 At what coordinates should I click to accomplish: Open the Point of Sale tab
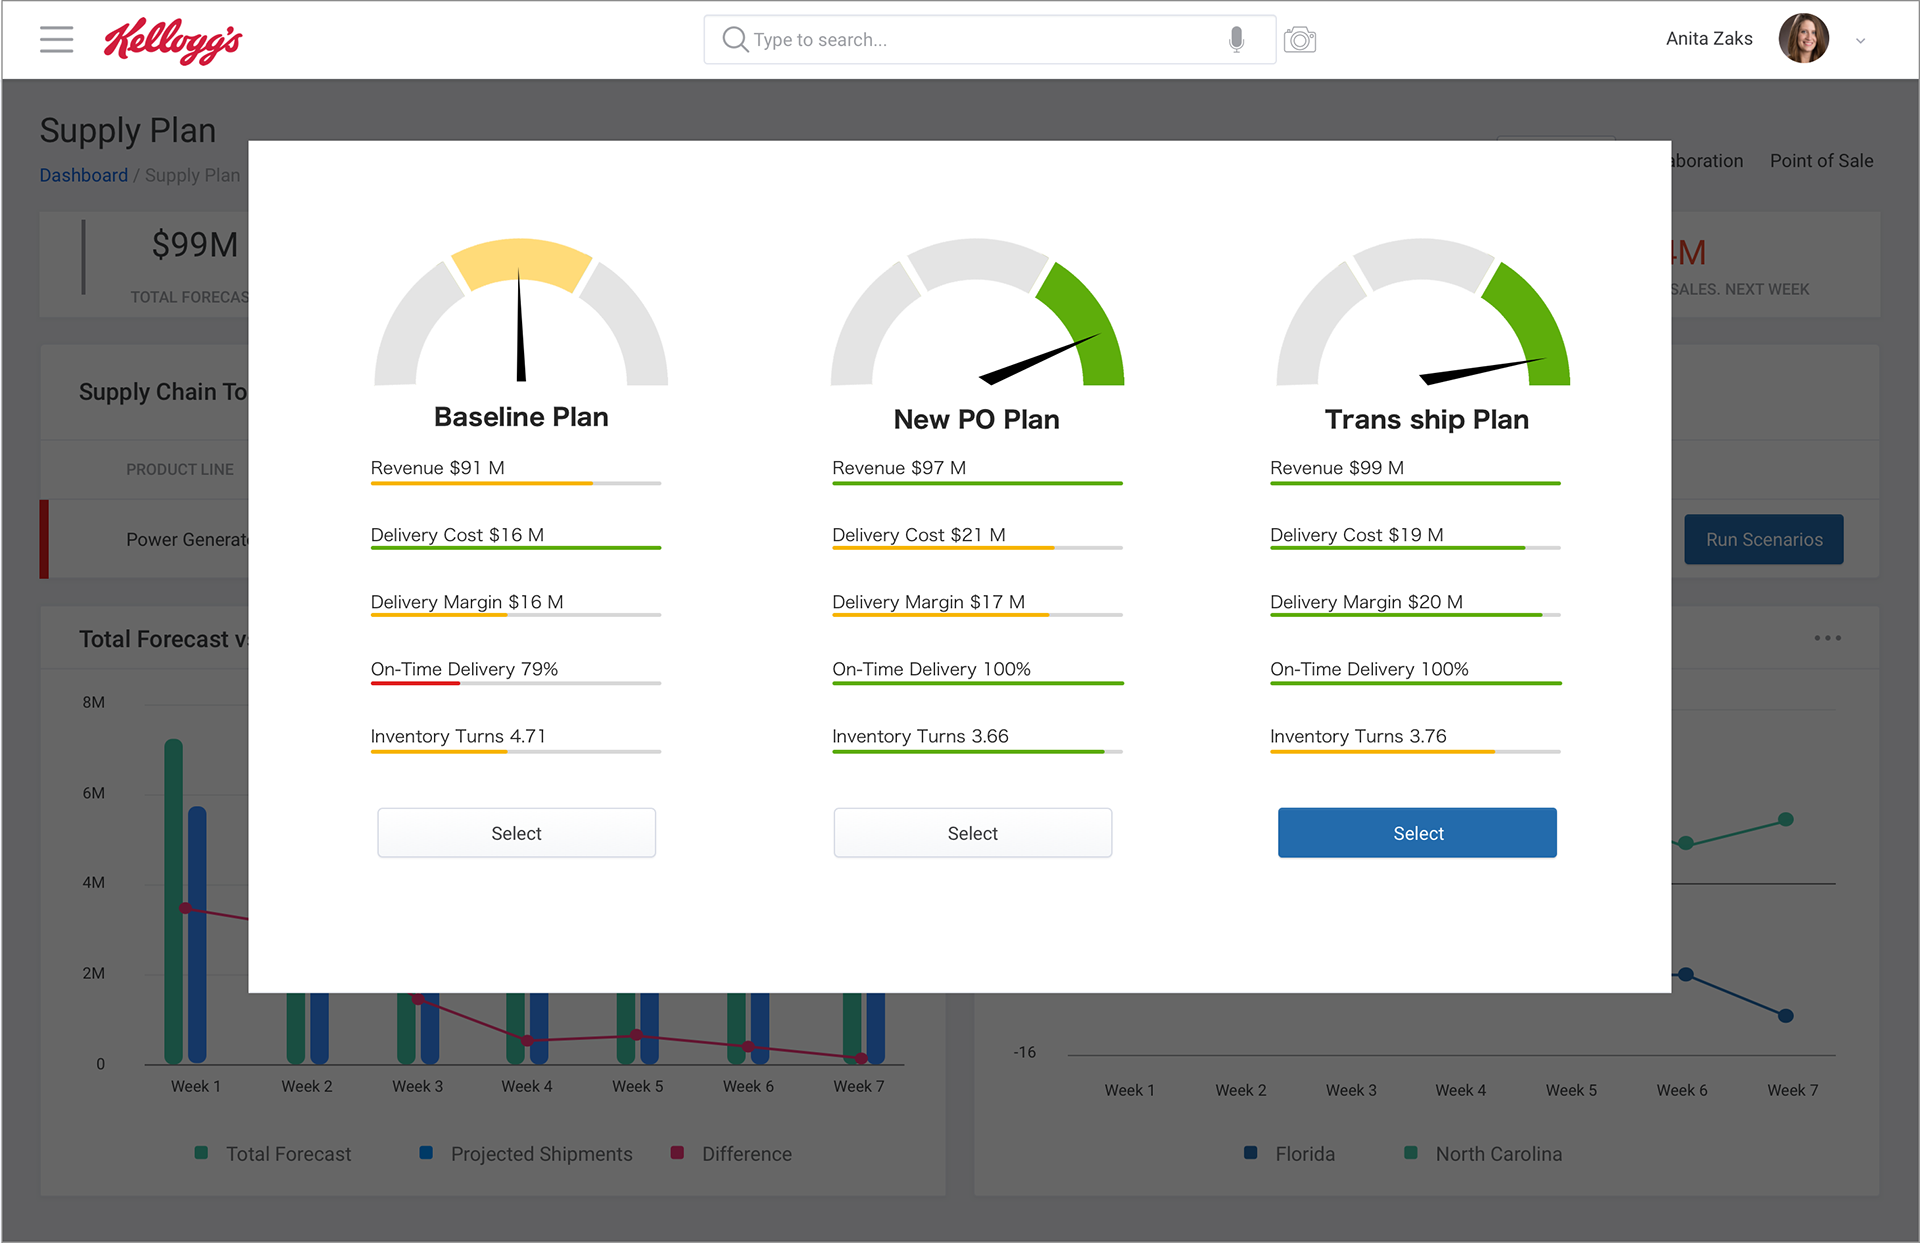[x=1821, y=161]
